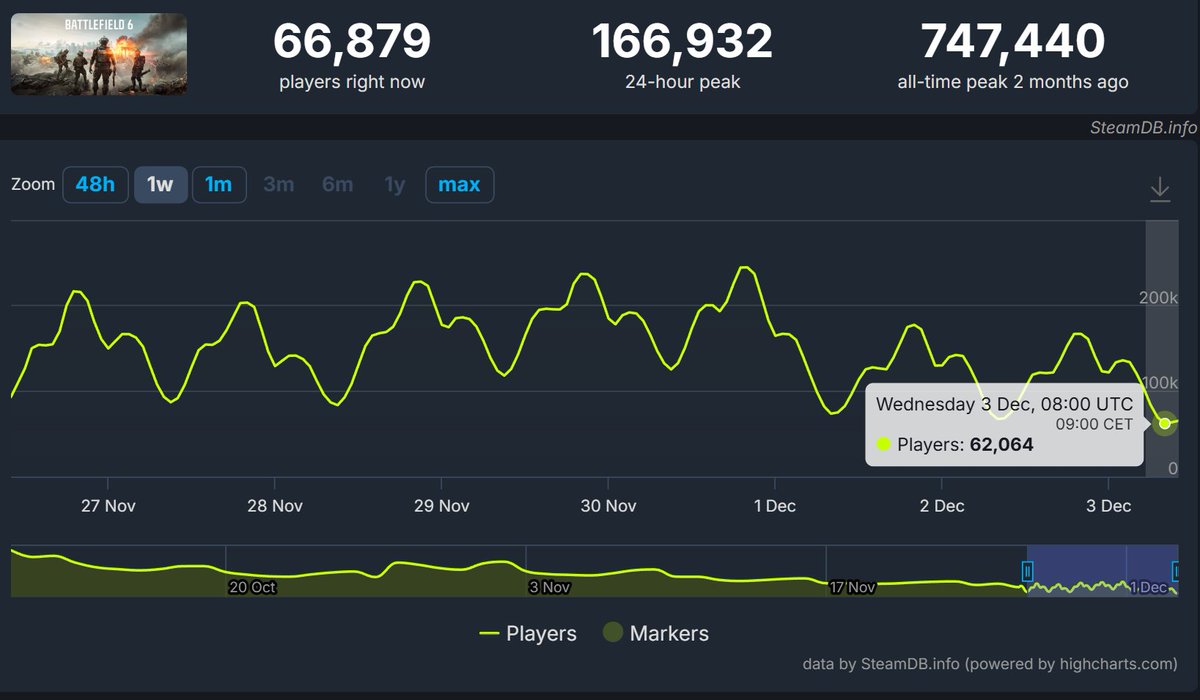Viewport: 1200px width, 700px height.
Task: Click the 66,879 players right now figure
Action: click(352, 42)
